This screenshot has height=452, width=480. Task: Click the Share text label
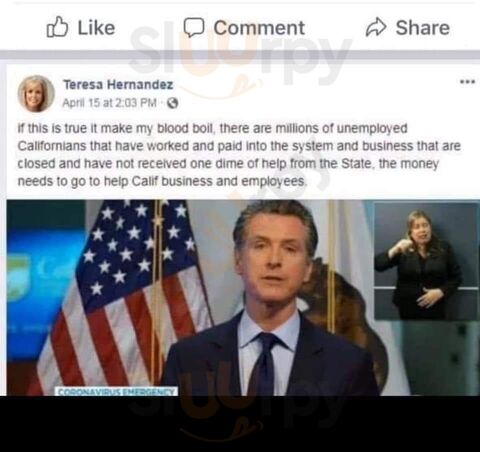(x=423, y=28)
